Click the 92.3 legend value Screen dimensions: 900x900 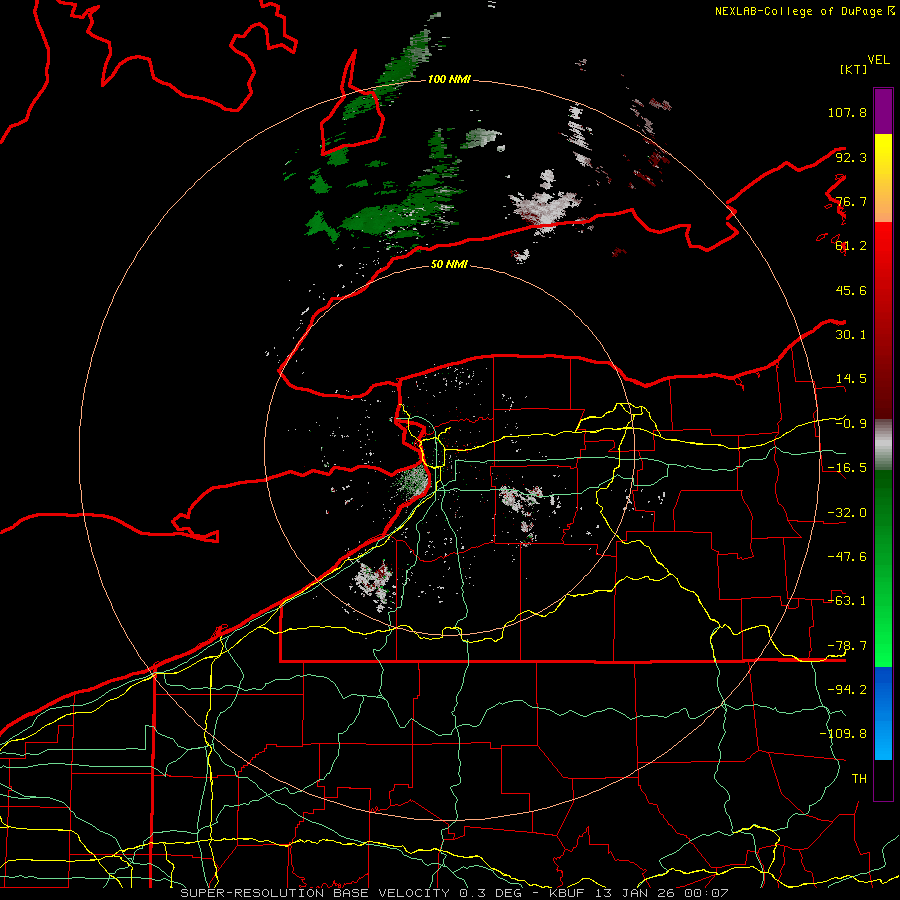[x=851, y=157]
